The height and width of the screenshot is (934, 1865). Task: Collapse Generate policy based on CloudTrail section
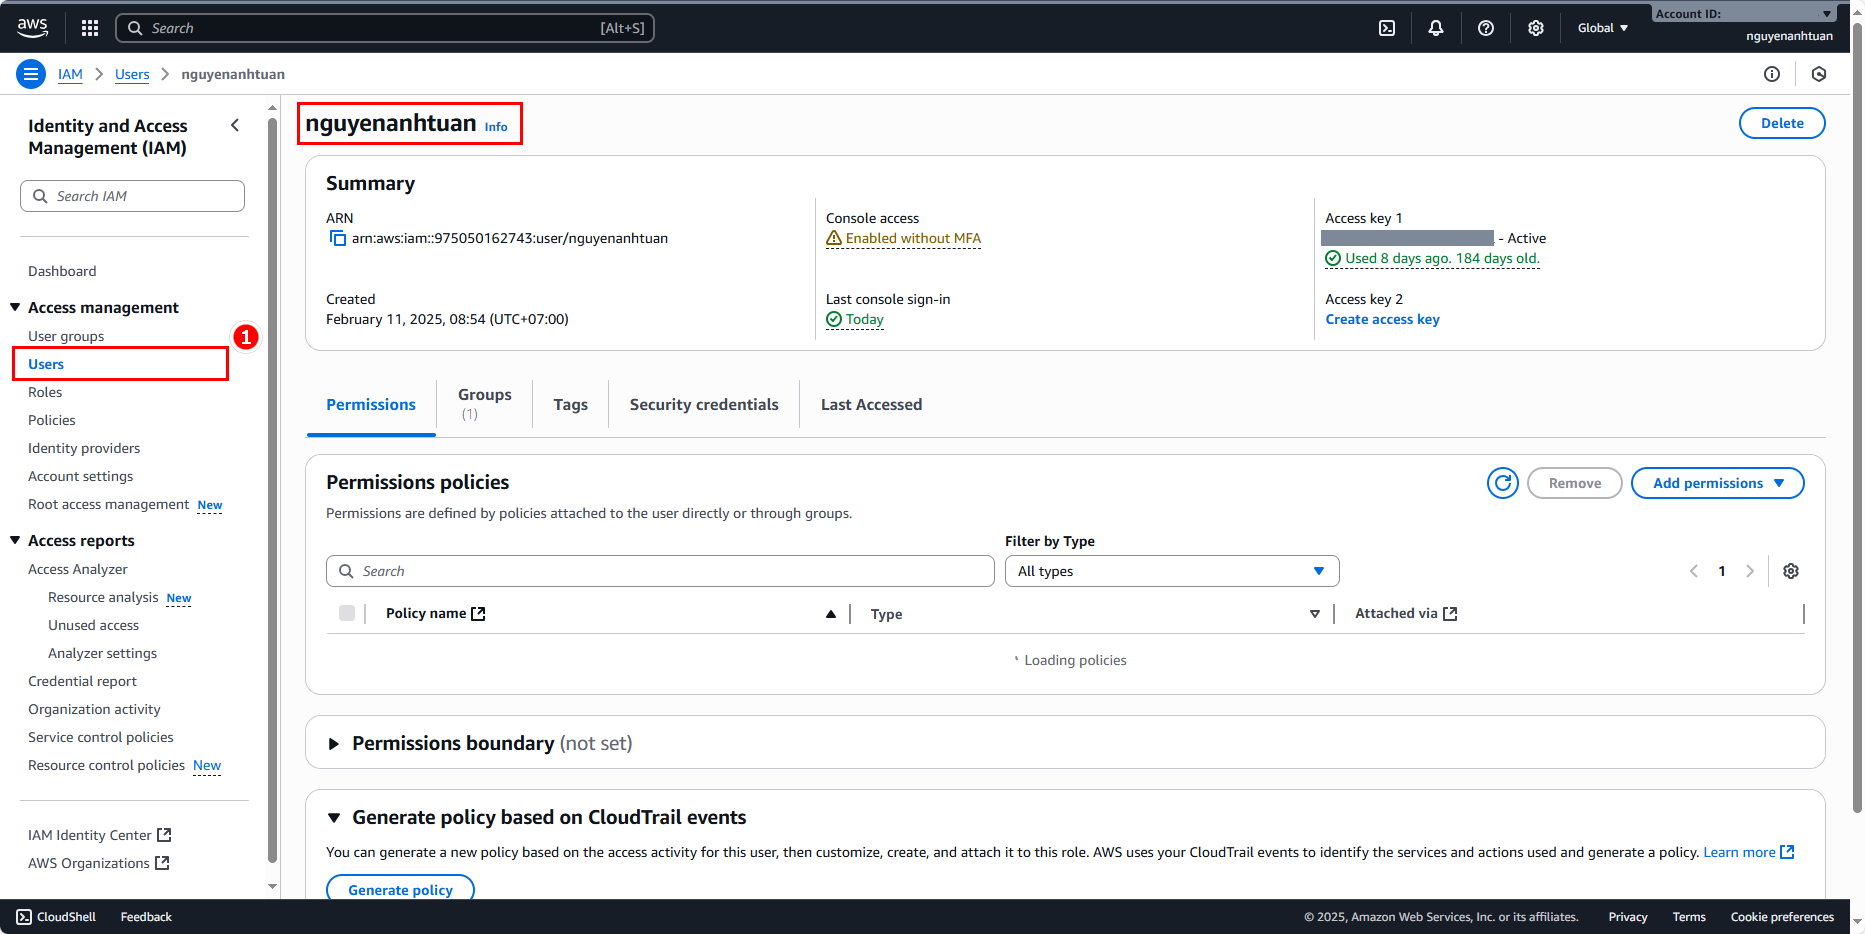[x=334, y=818]
